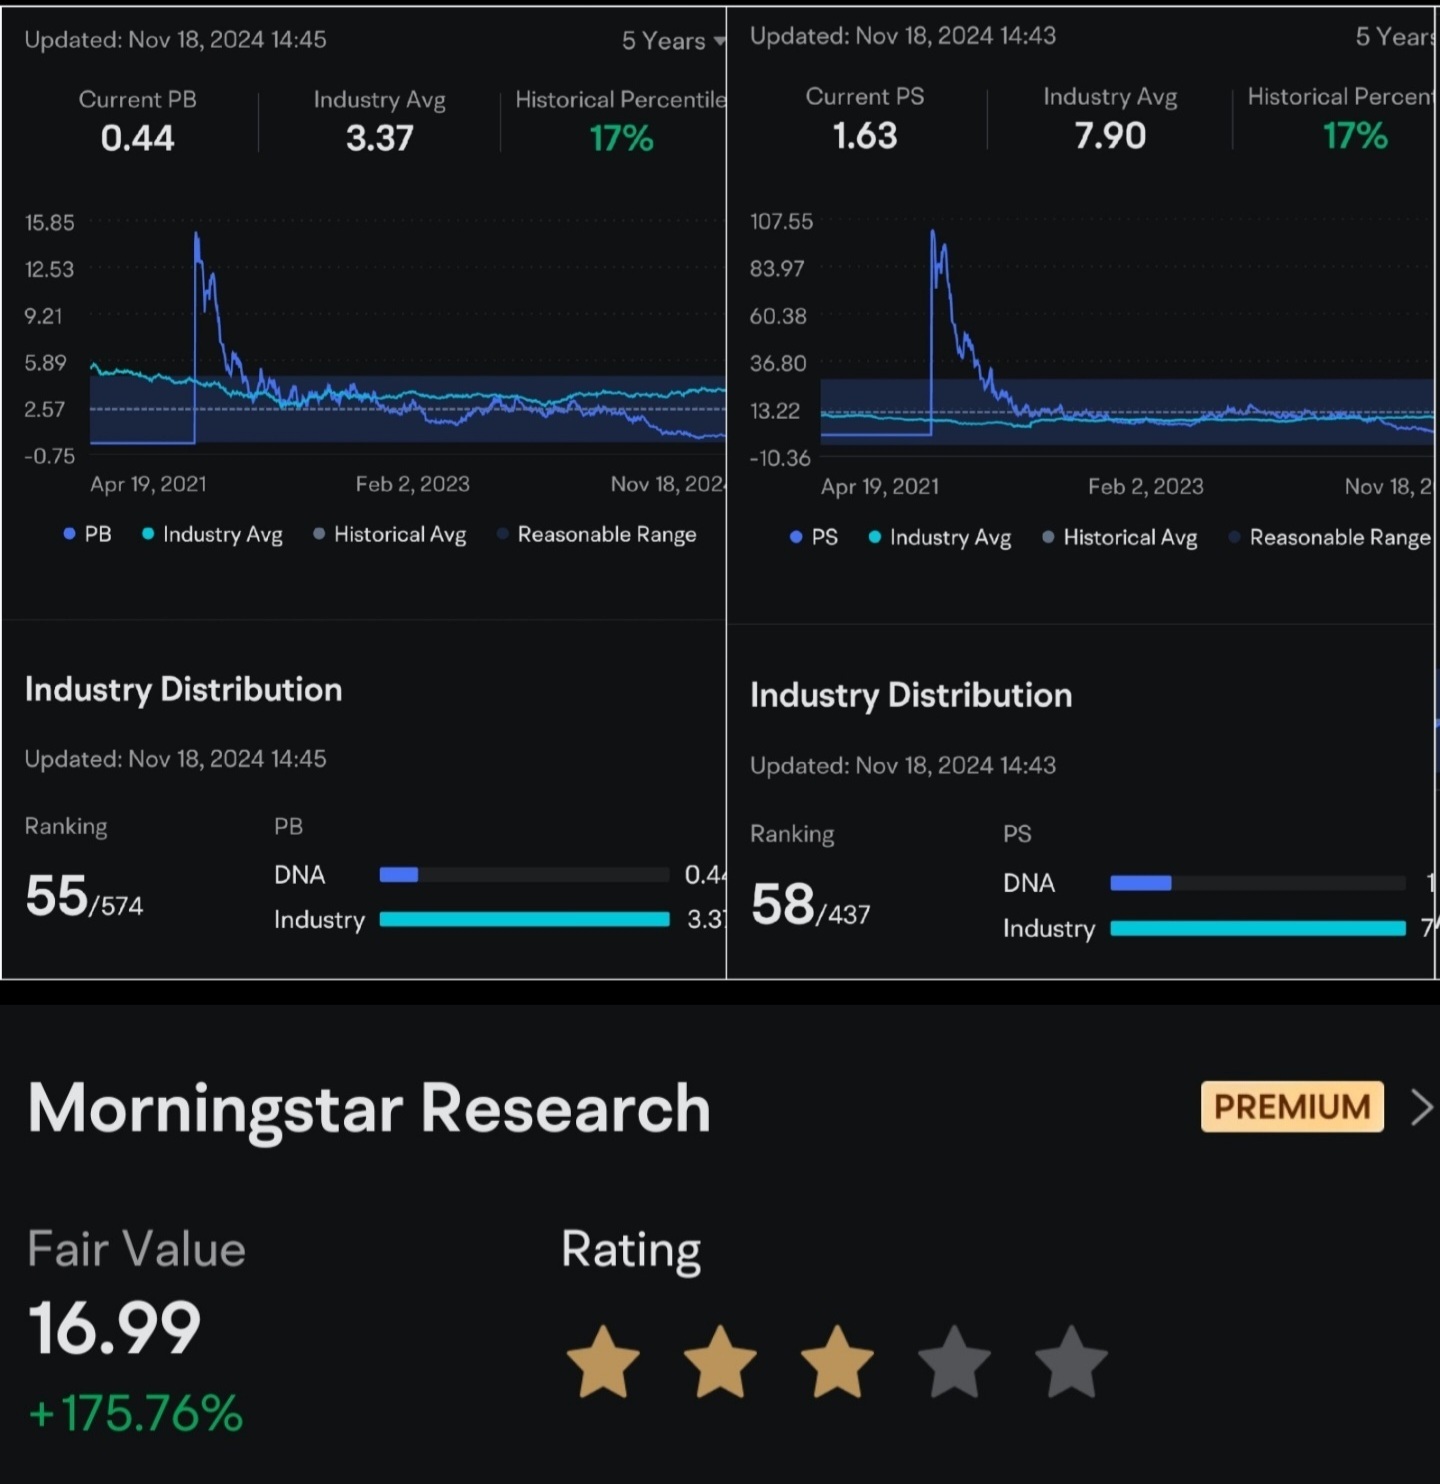
Task: Toggle Historical Avg legend on PB chart
Action: 390,534
